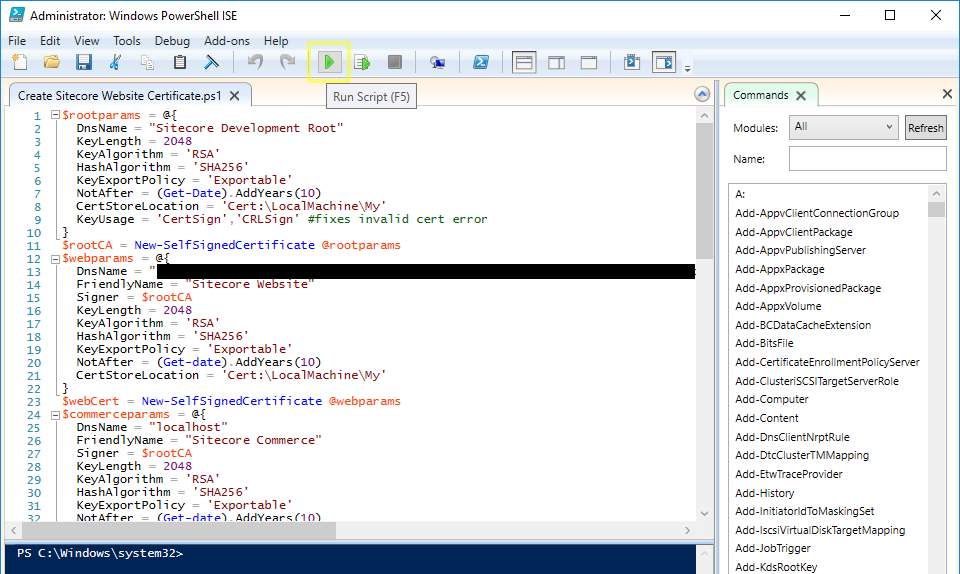Create a new script file

click(20, 62)
